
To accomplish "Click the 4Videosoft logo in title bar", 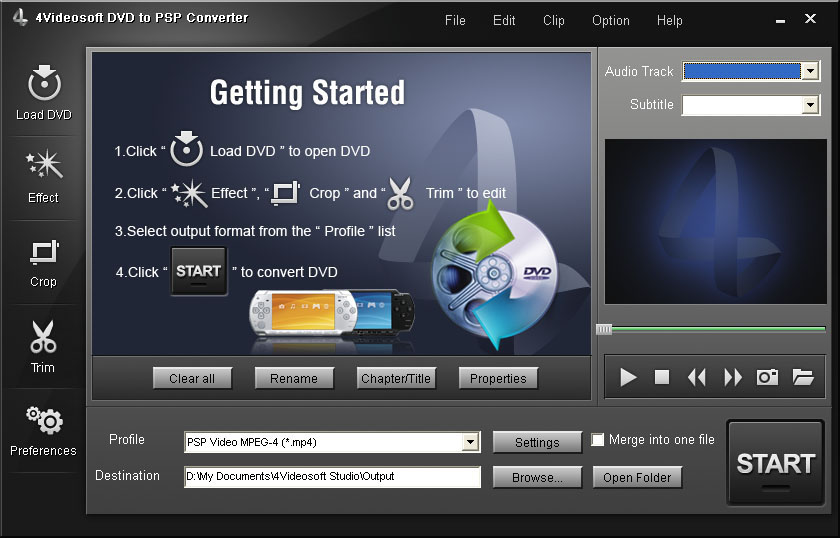I will click(x=20, y=17).
